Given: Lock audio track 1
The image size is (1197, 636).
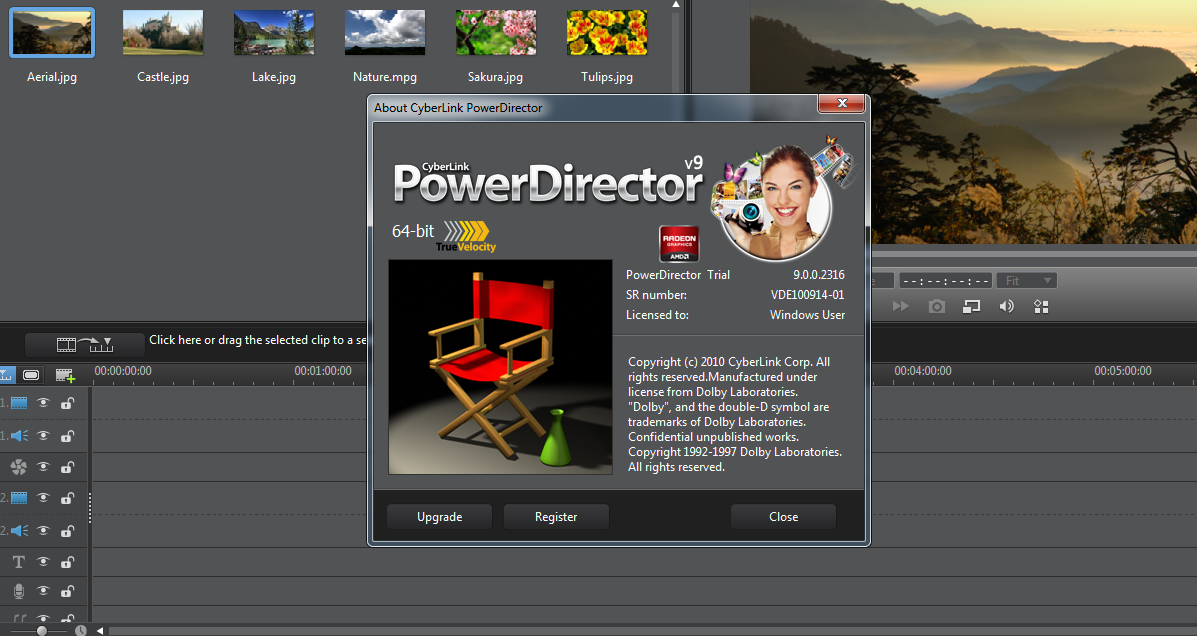Looking at the screenshot, I should point(67,436).
